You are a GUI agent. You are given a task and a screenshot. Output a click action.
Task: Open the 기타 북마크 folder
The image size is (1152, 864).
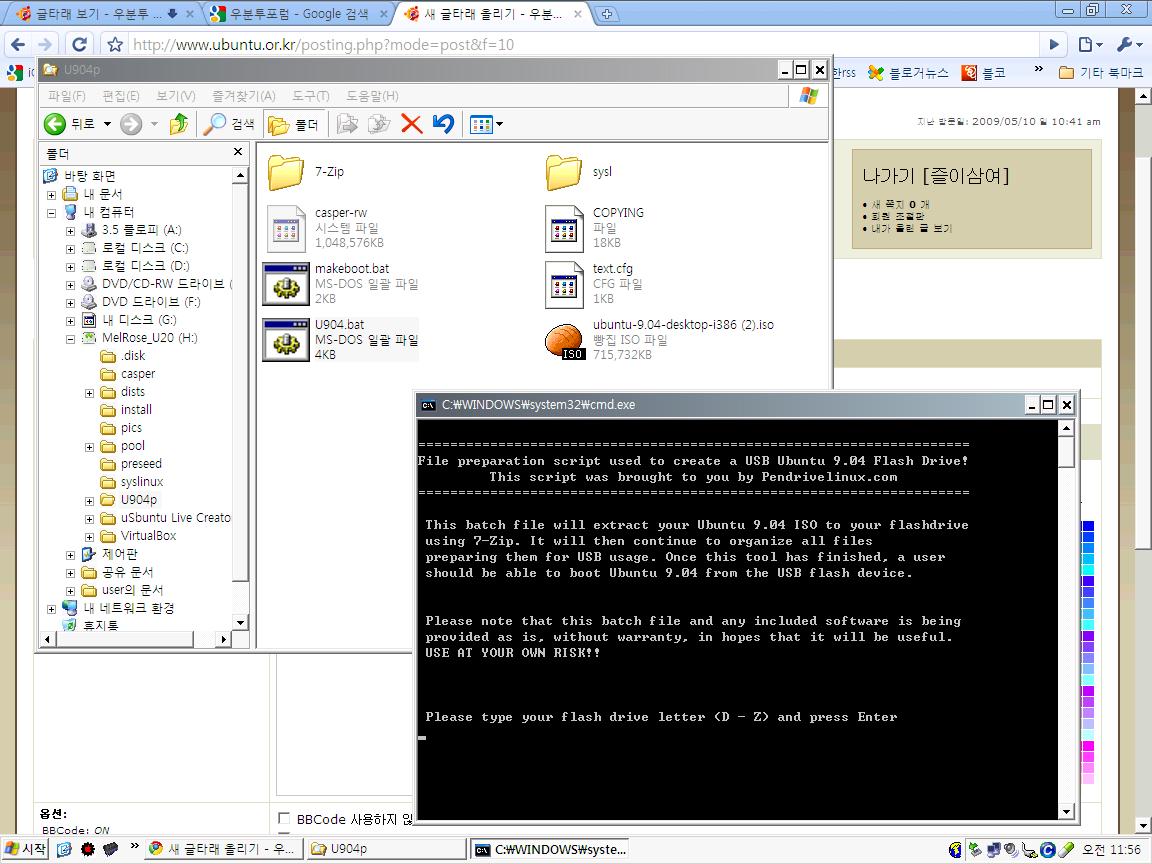[x=1101, y=73]
